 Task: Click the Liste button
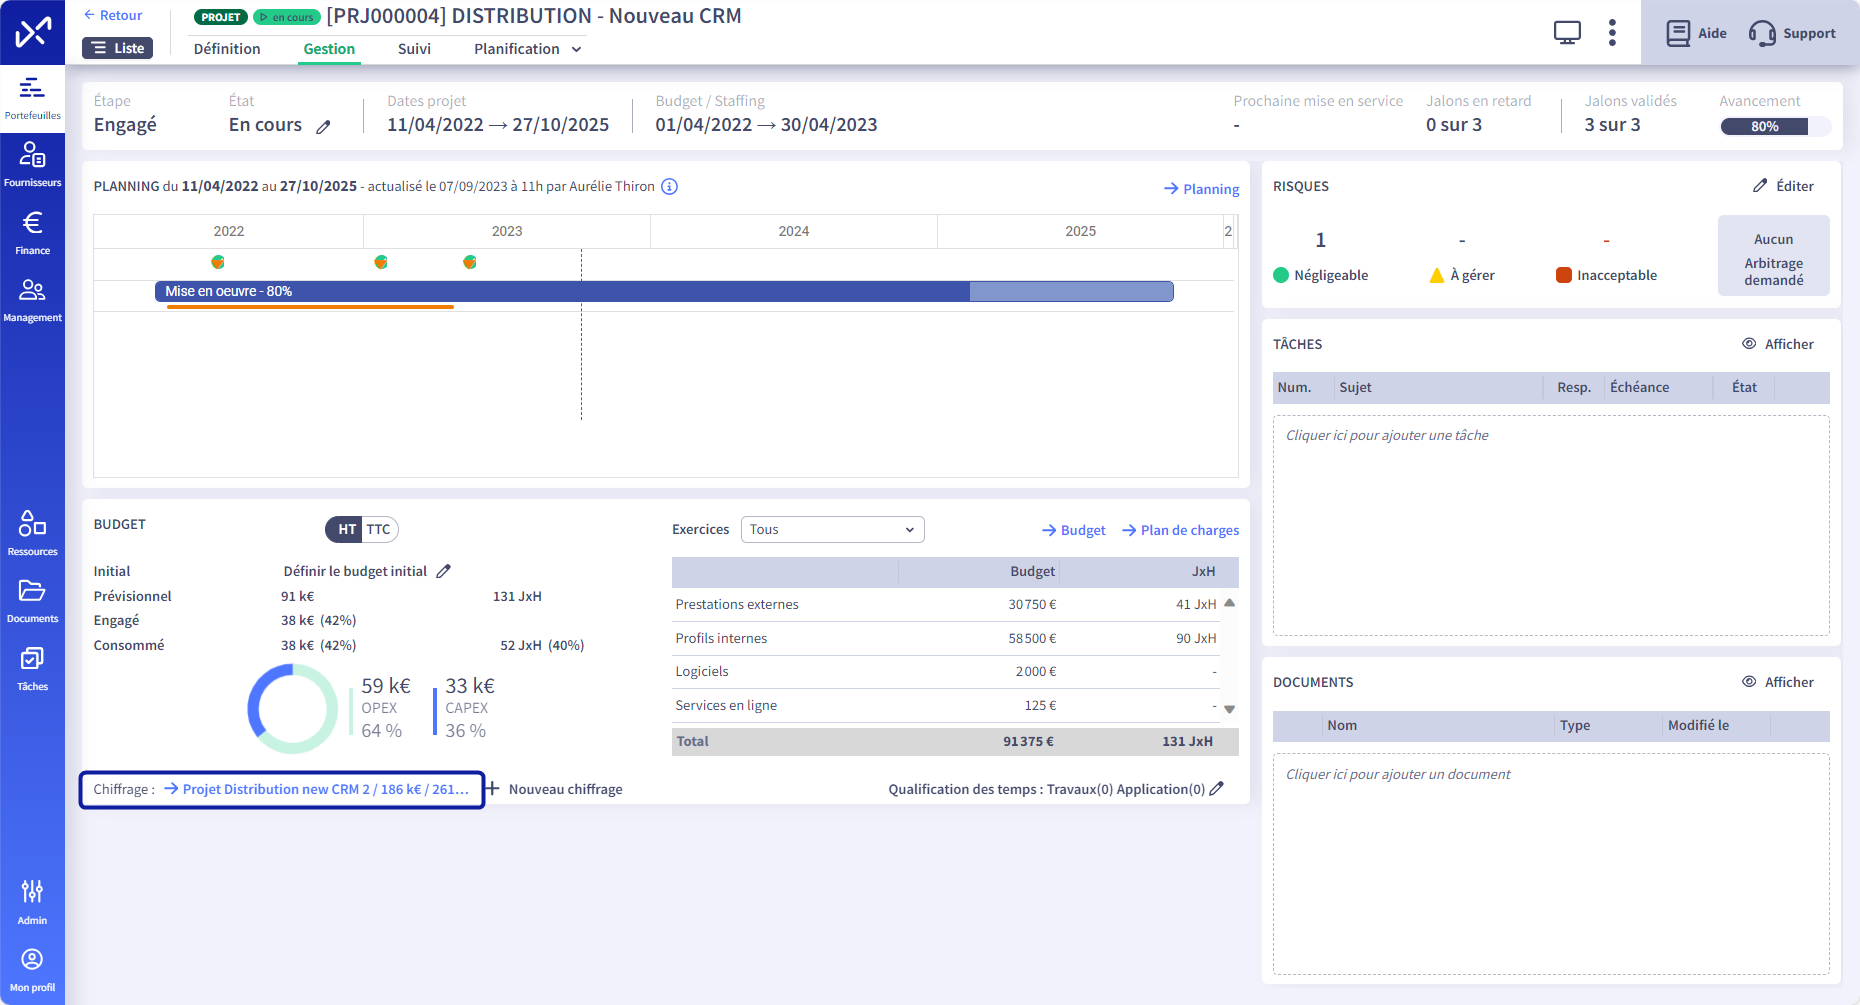tap(118, 48)
